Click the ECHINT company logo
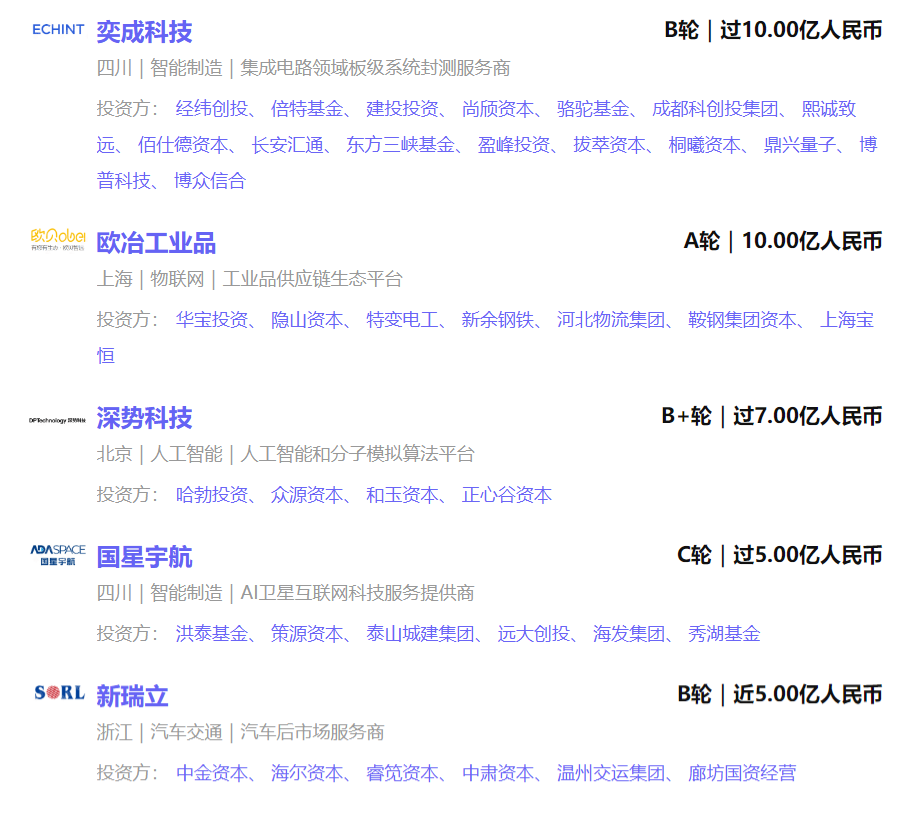909x824 pixels. pos(58,30)
